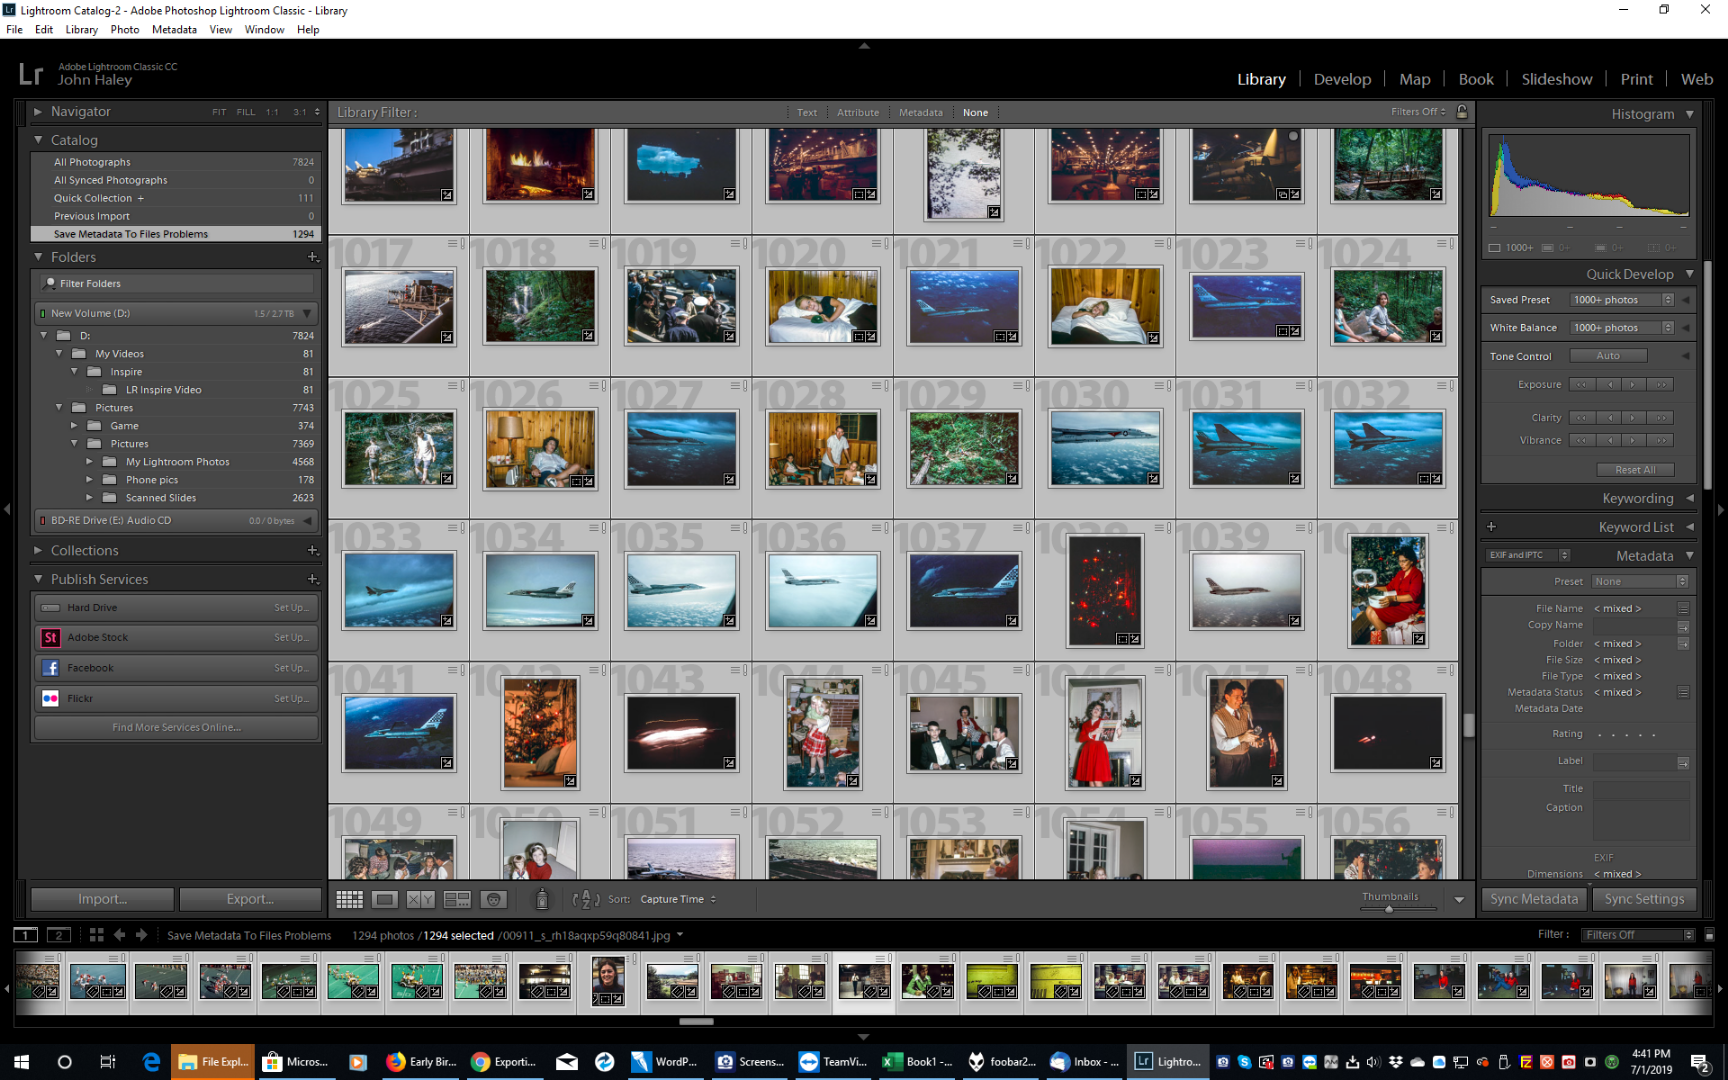Apply Auto tone control
Screen dimensions: 1728x1080
(x=1608, y=356)
